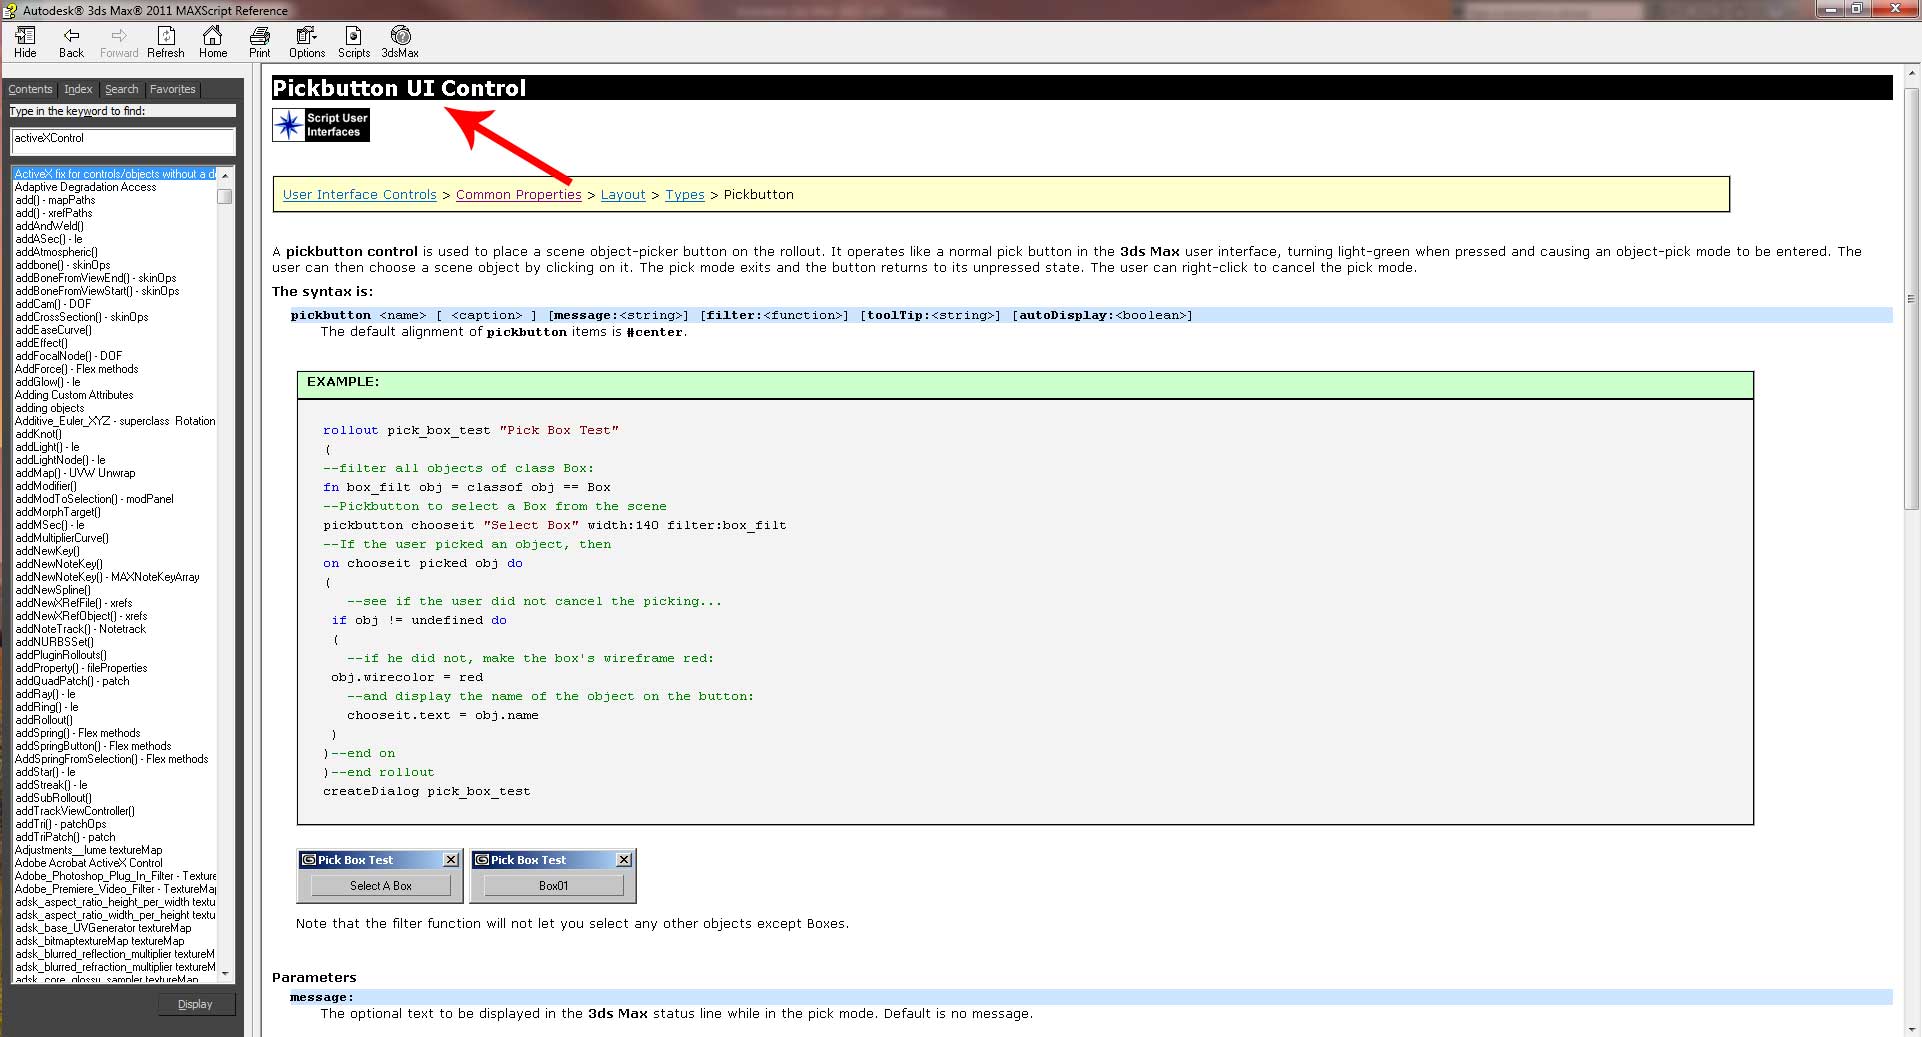Select 'adsk_base_UVGenerator textureMap' entry

point(103,928)
